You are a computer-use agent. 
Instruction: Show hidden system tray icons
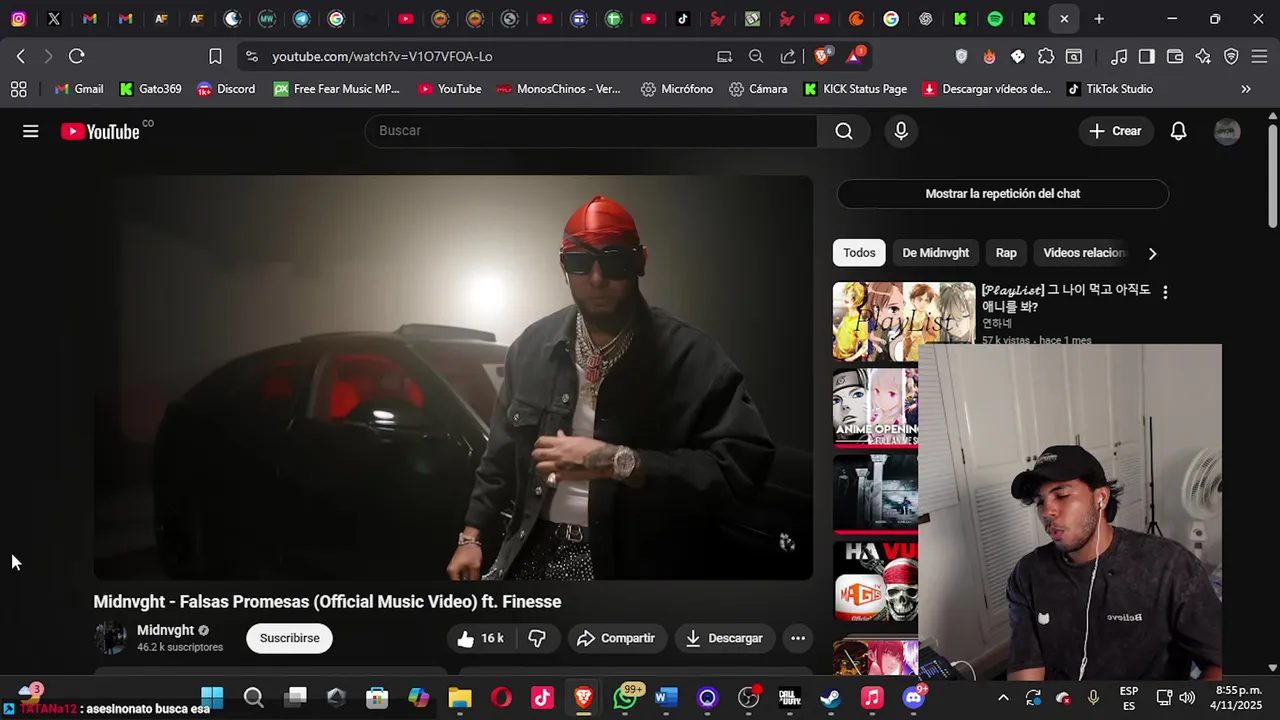point(1003,698)
